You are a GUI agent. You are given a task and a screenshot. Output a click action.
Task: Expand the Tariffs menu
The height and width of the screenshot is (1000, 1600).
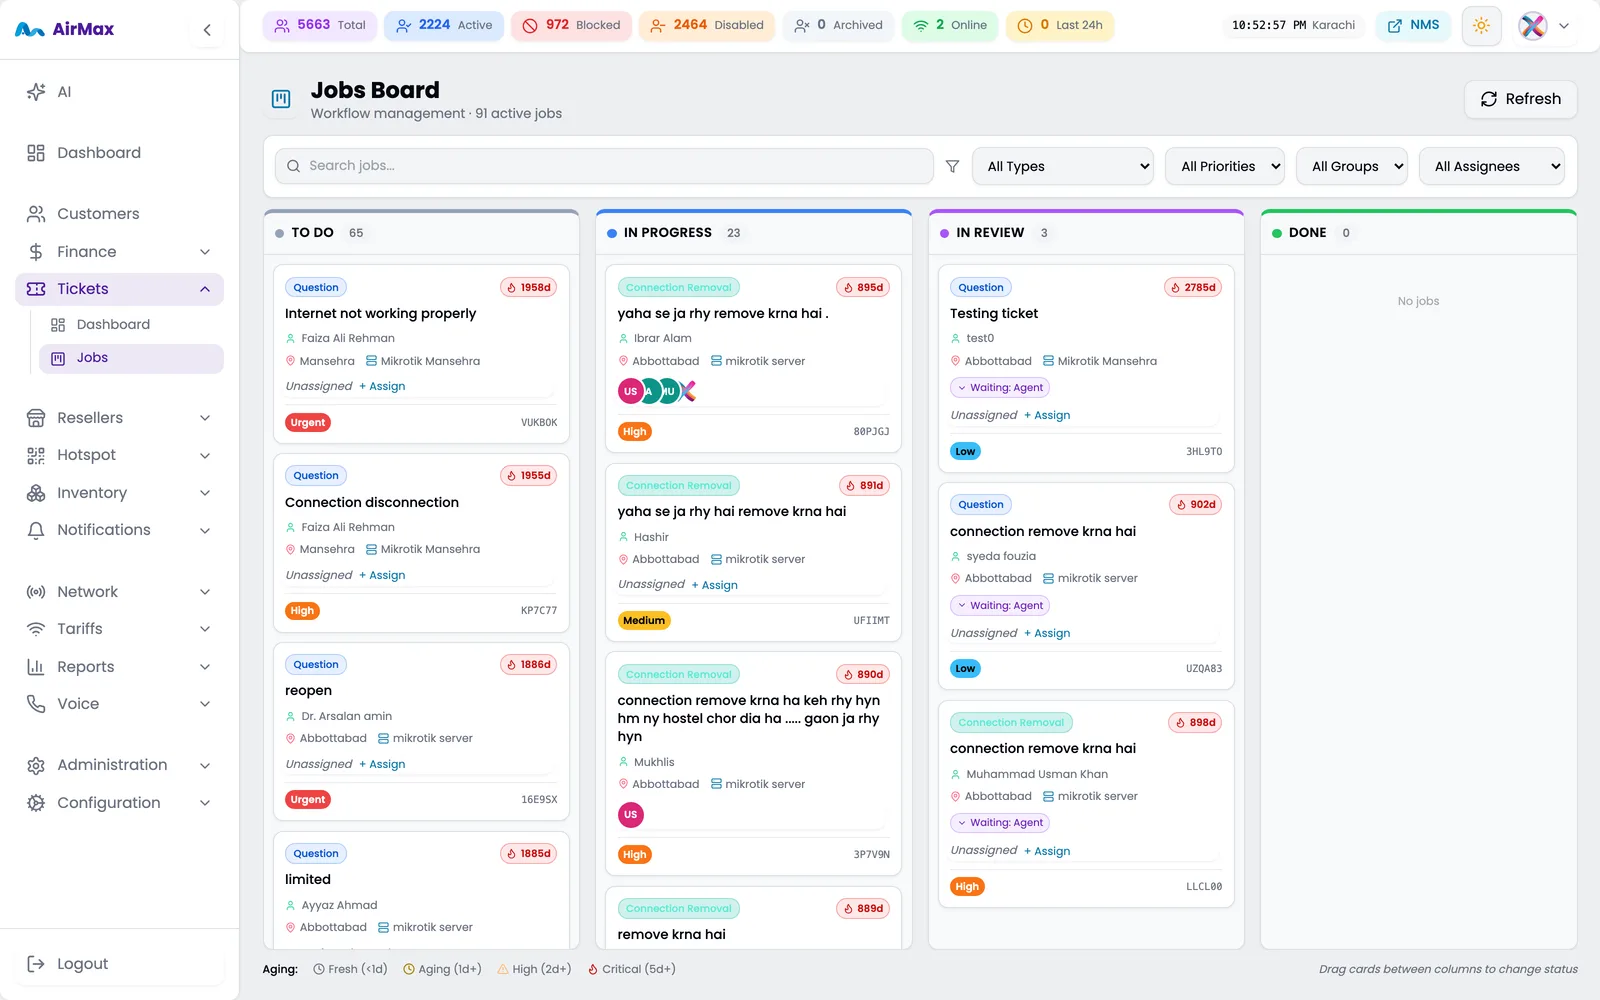coord(120,629)
